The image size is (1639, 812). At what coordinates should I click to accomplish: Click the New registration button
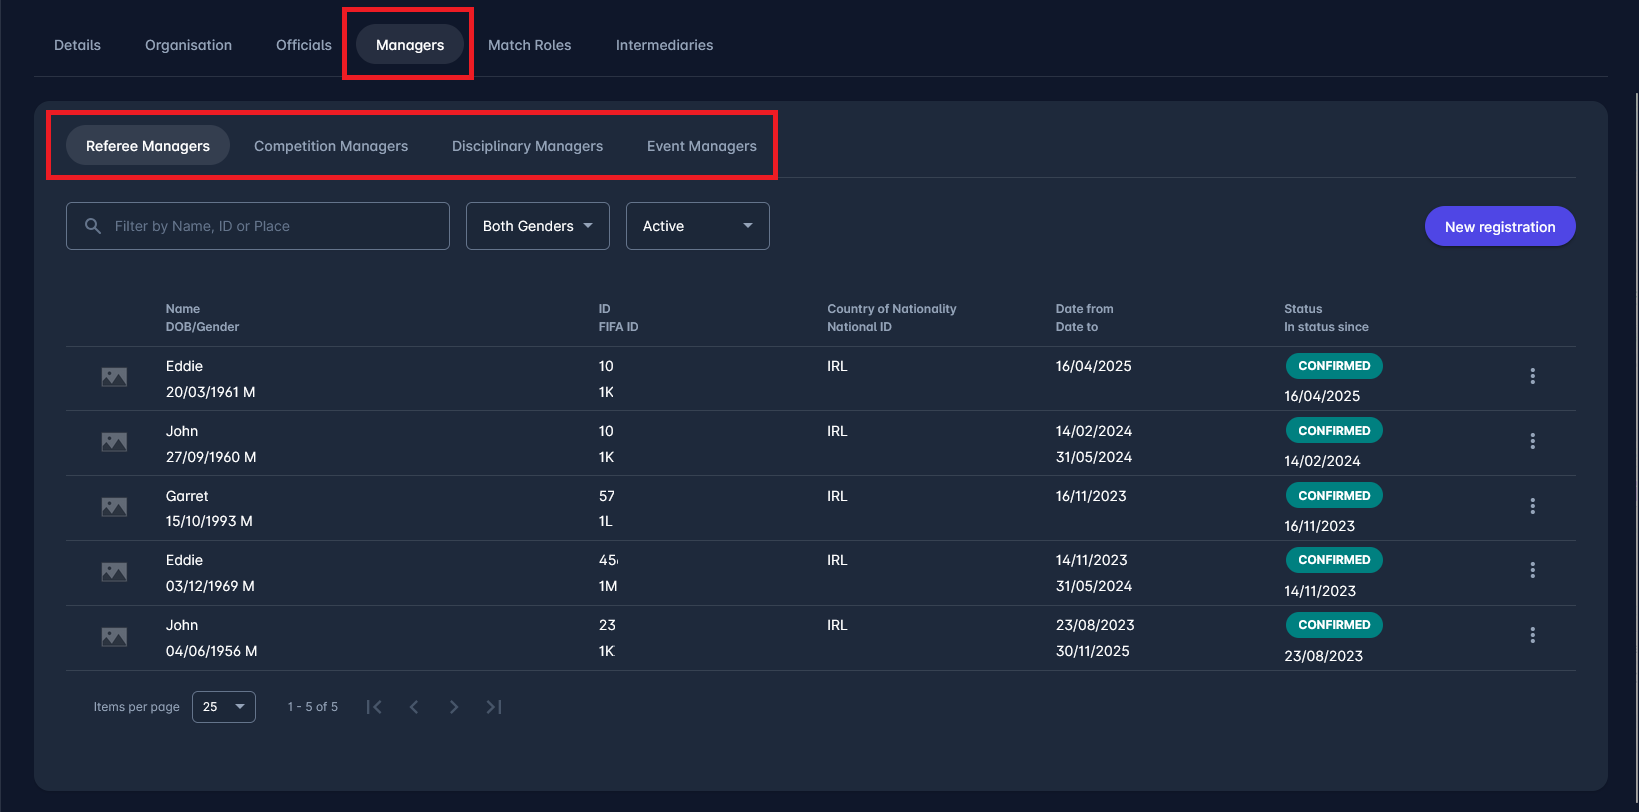click(1499, 227)
